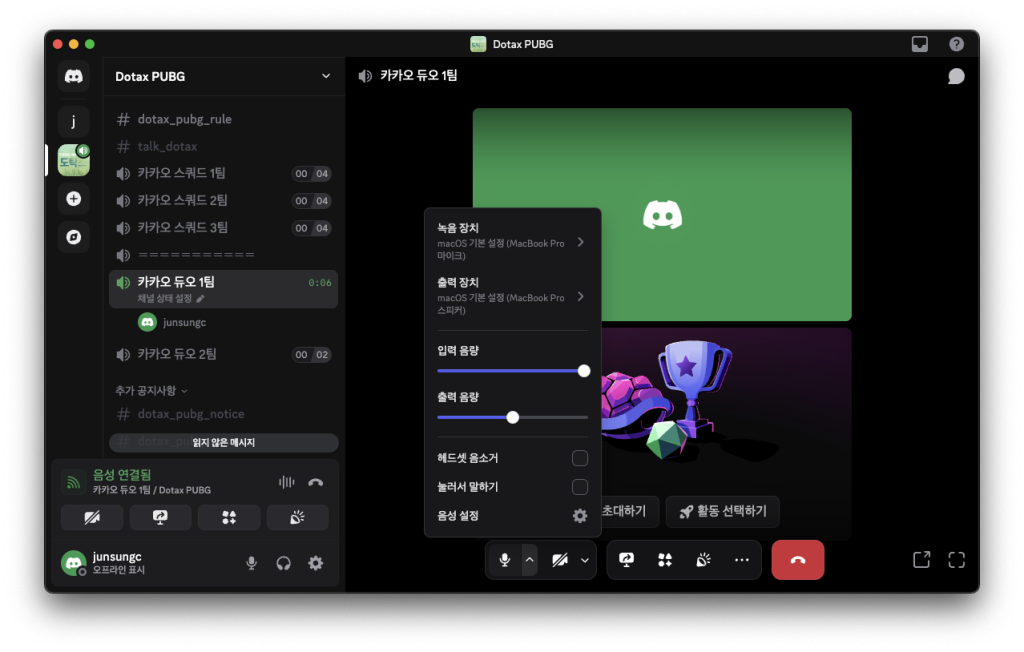Collapse the 추가 공지사항 category
This screenshot has width=1024, height=652.
152,390
